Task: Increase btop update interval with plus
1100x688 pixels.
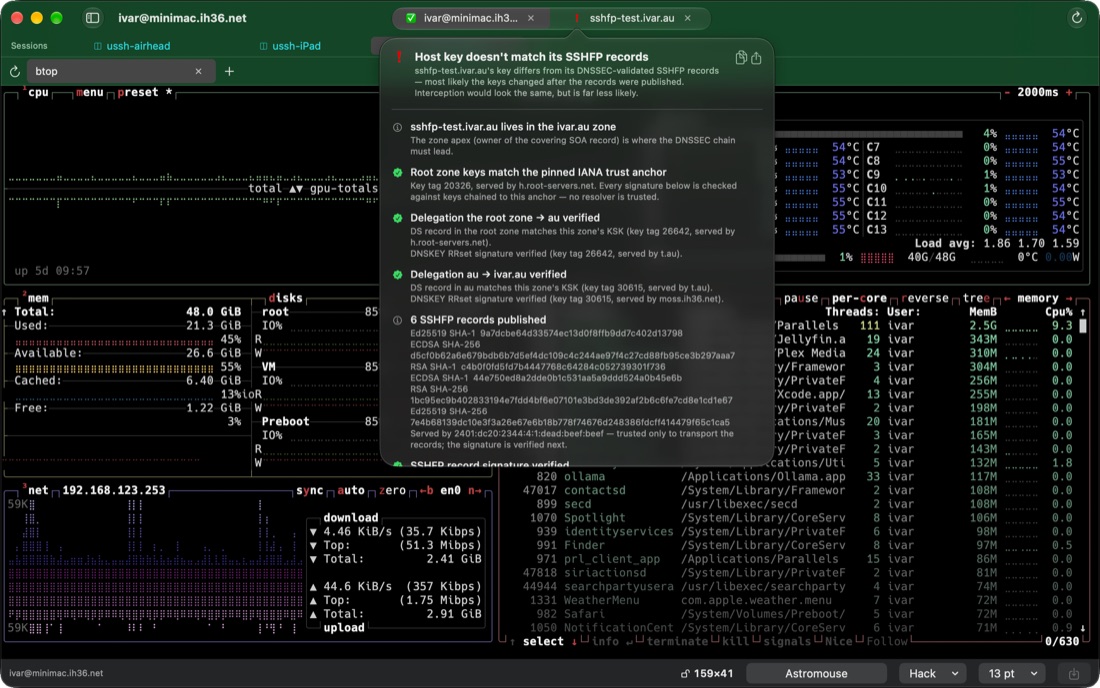Action: coord(1069,93)
